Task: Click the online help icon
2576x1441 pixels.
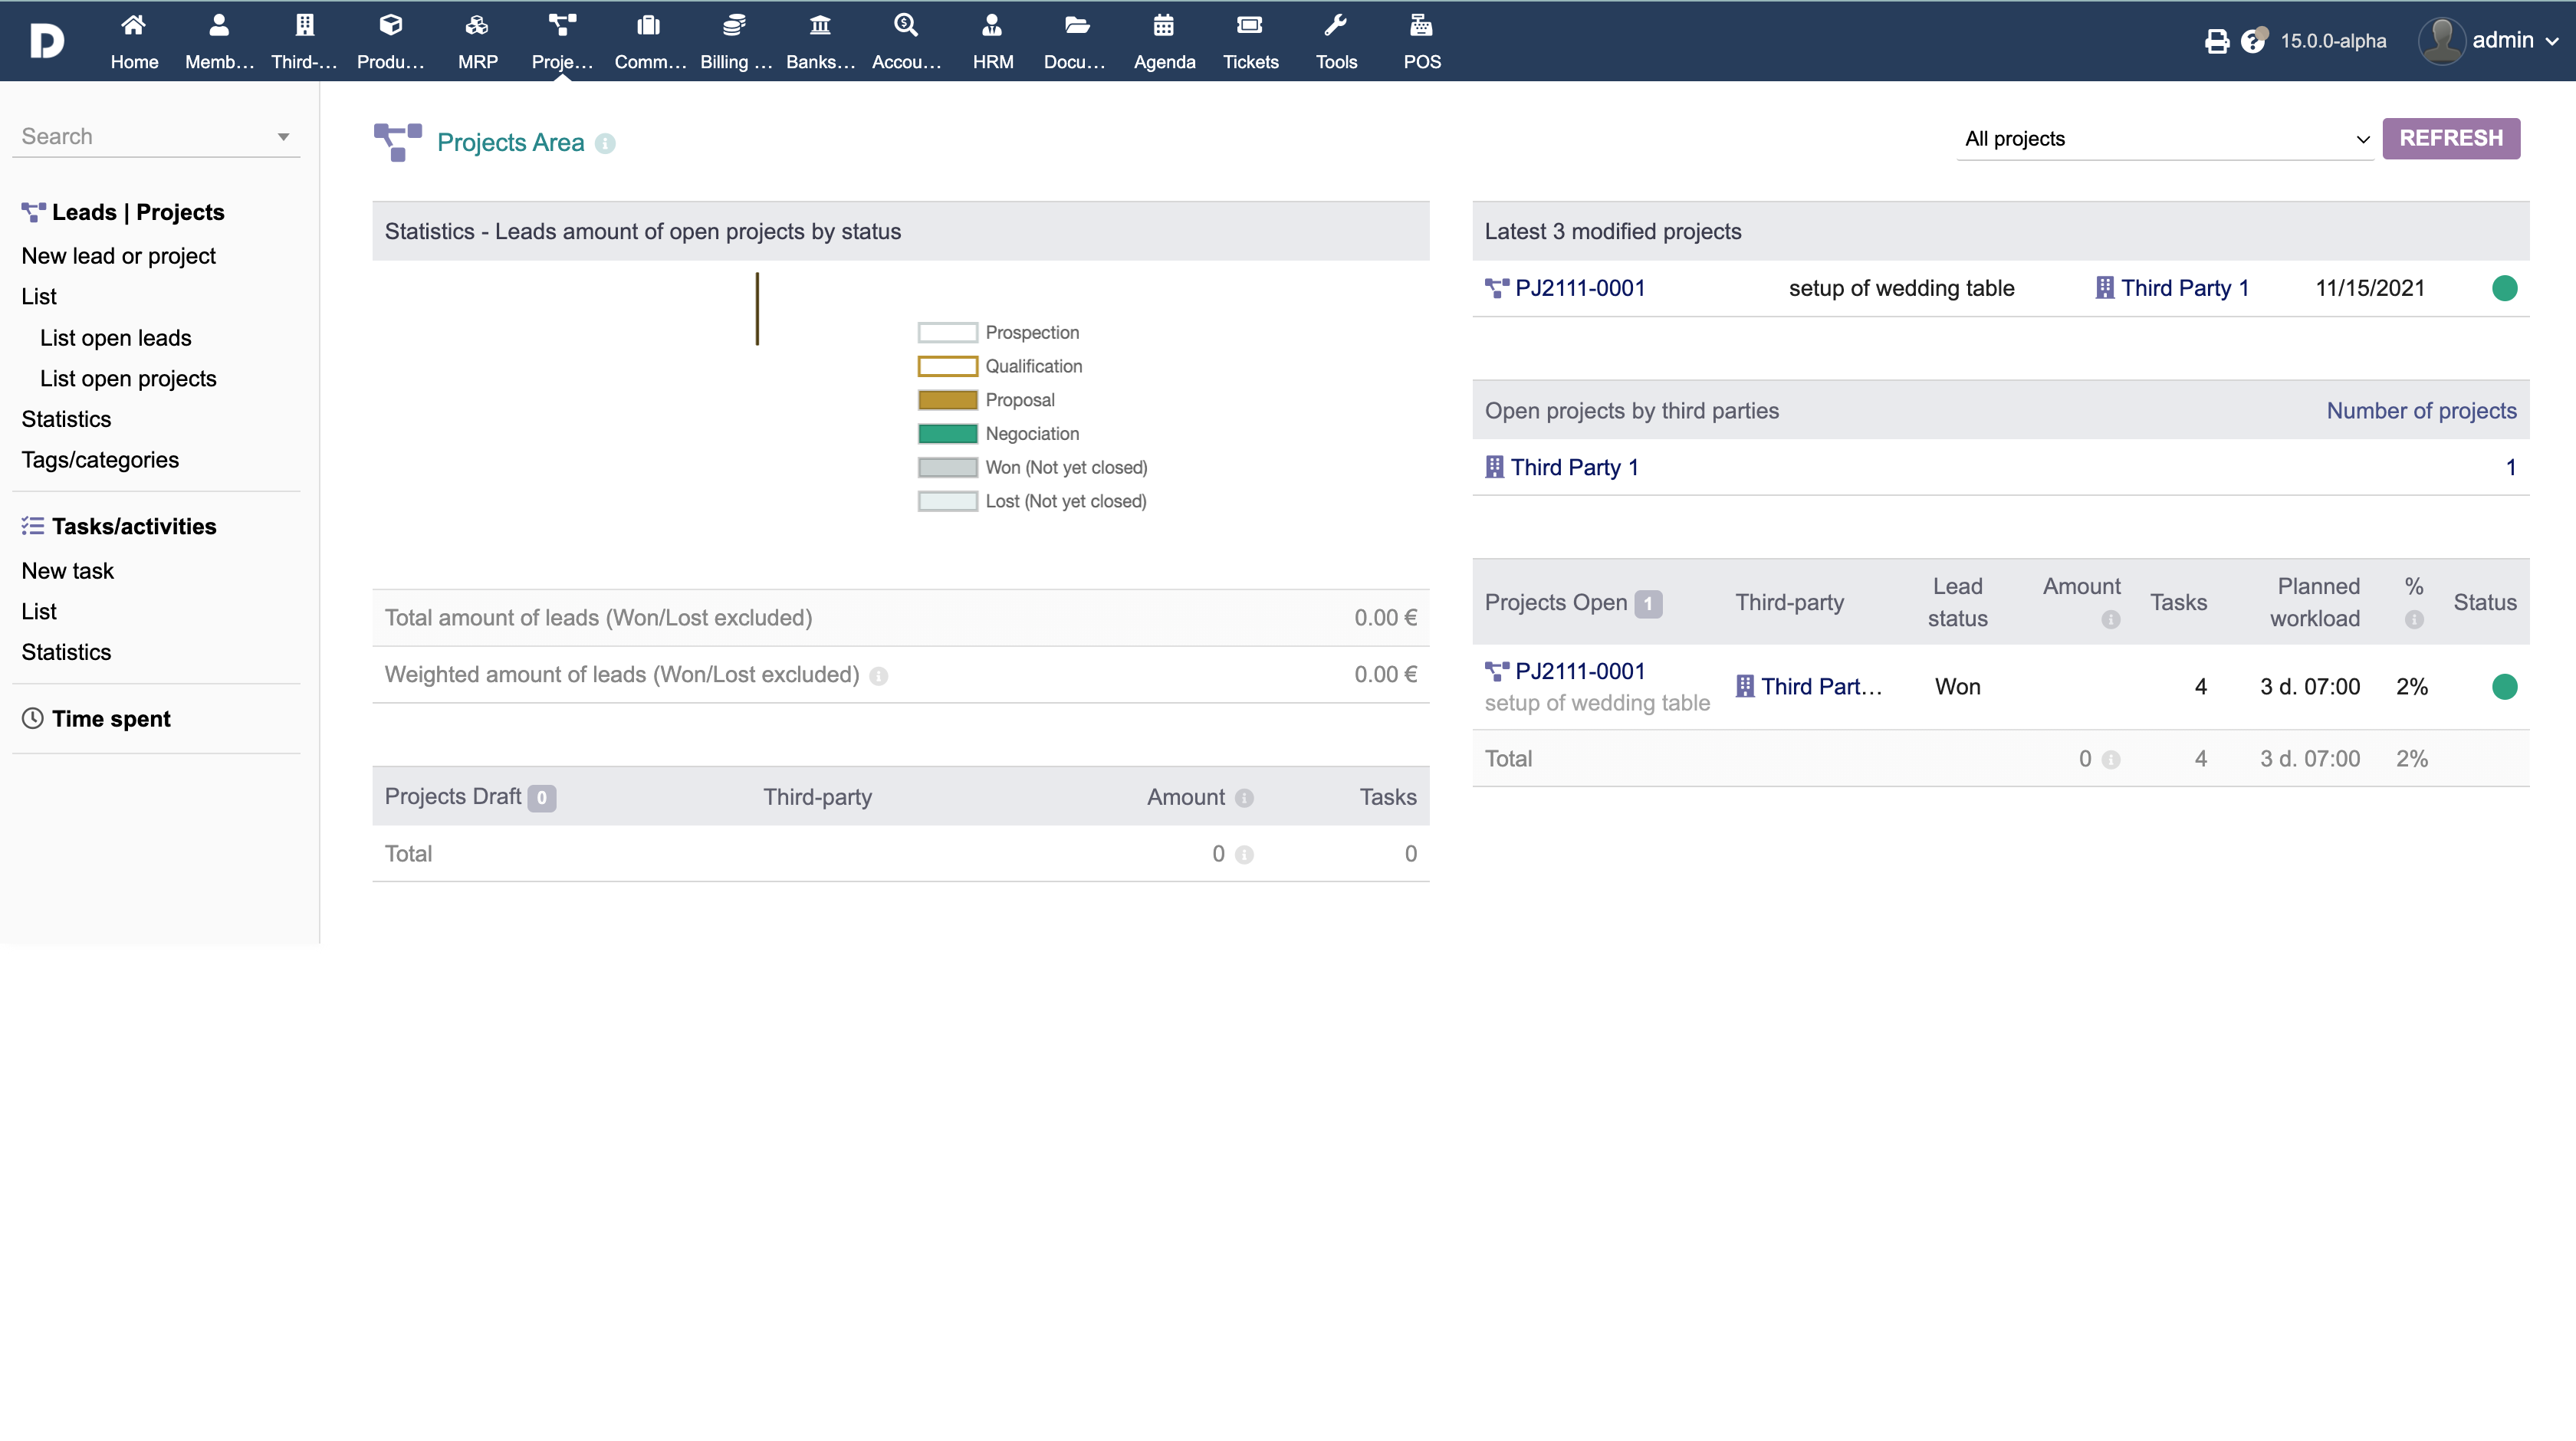Action: tap(2253, 41)
